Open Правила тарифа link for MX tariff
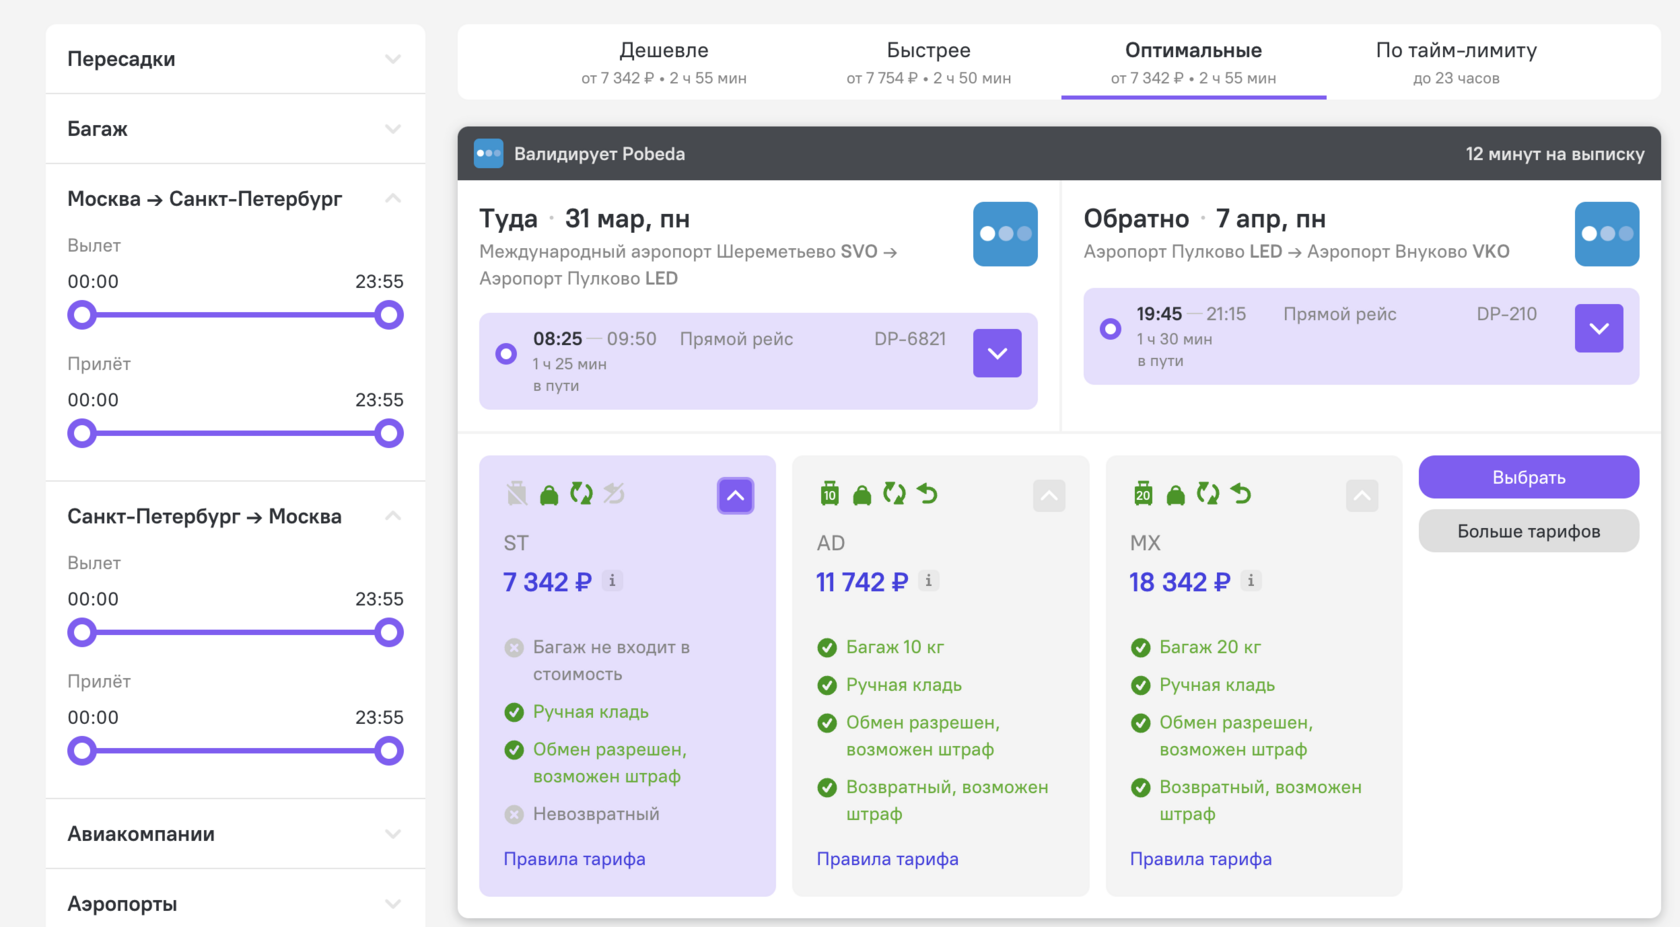Screen dimensions: 1680x927 pos(1201,859)
